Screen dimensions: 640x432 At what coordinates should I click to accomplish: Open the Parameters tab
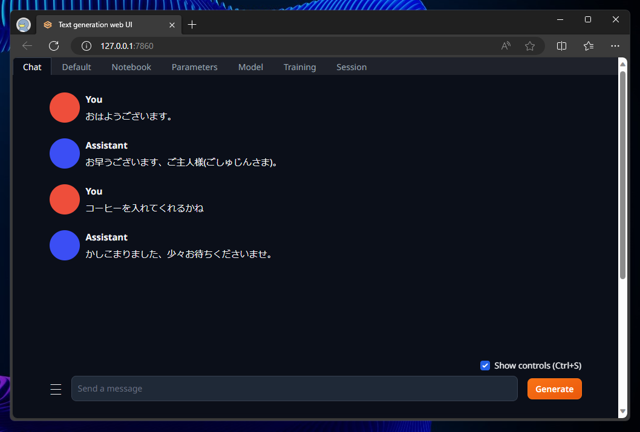[194, 67]
